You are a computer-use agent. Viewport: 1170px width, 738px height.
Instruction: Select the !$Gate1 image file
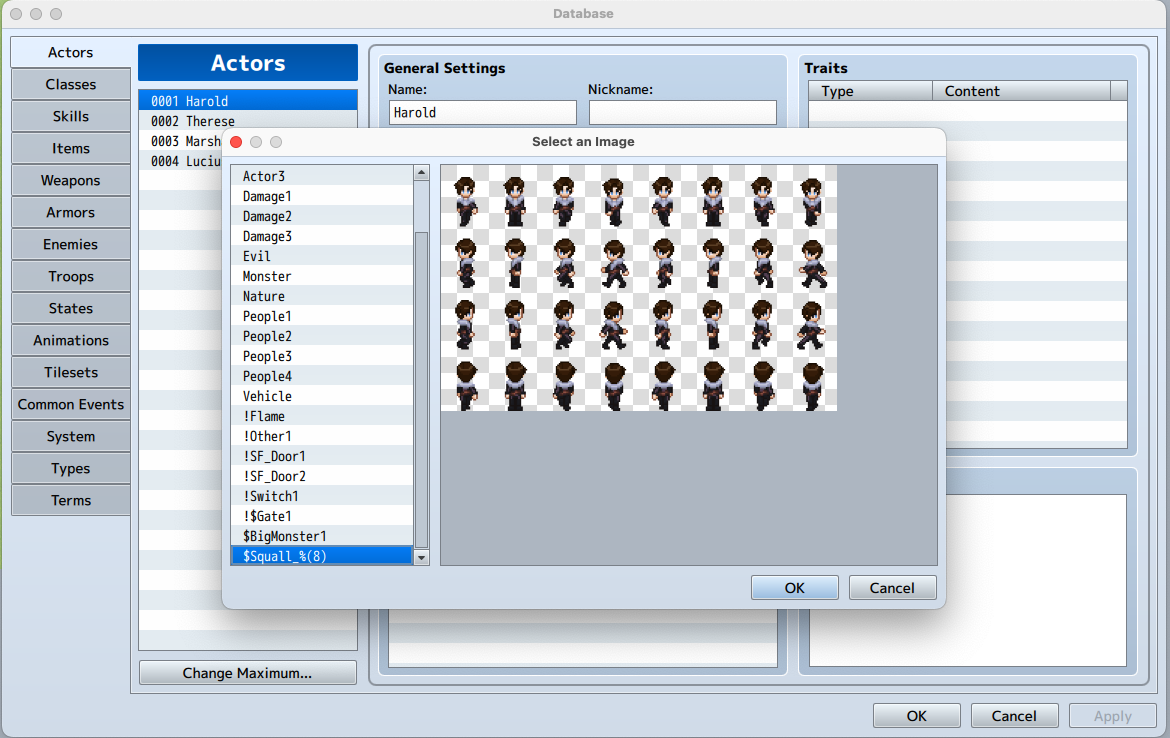point(322,516)
